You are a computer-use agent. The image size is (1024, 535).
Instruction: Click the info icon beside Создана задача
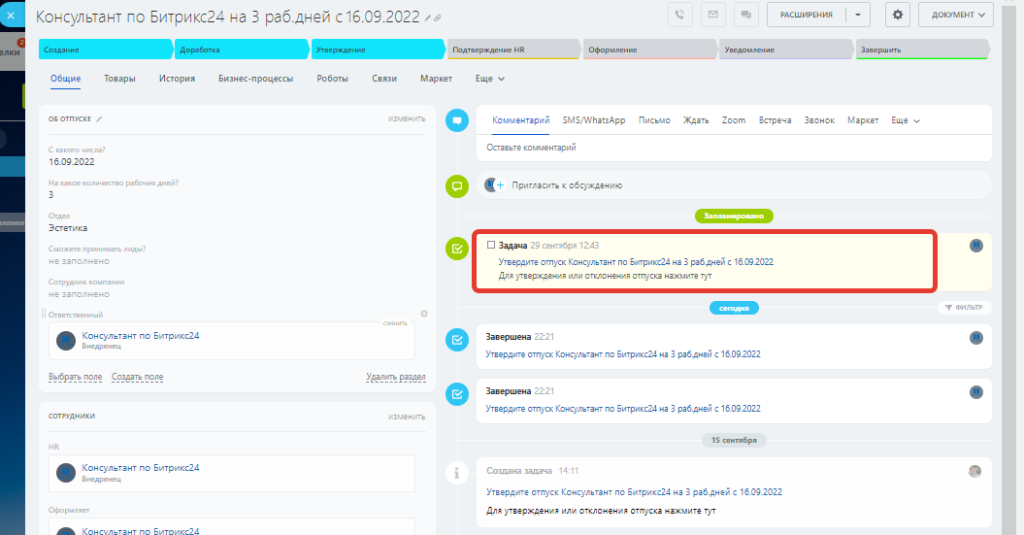[x=457, y=472]
